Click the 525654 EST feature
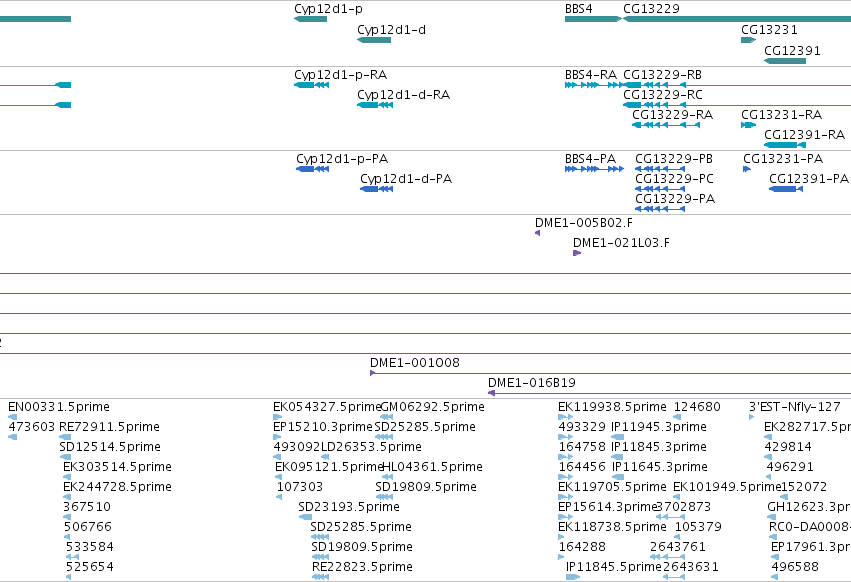The height and width of the screenshot is (582, 851). [68, 577]
